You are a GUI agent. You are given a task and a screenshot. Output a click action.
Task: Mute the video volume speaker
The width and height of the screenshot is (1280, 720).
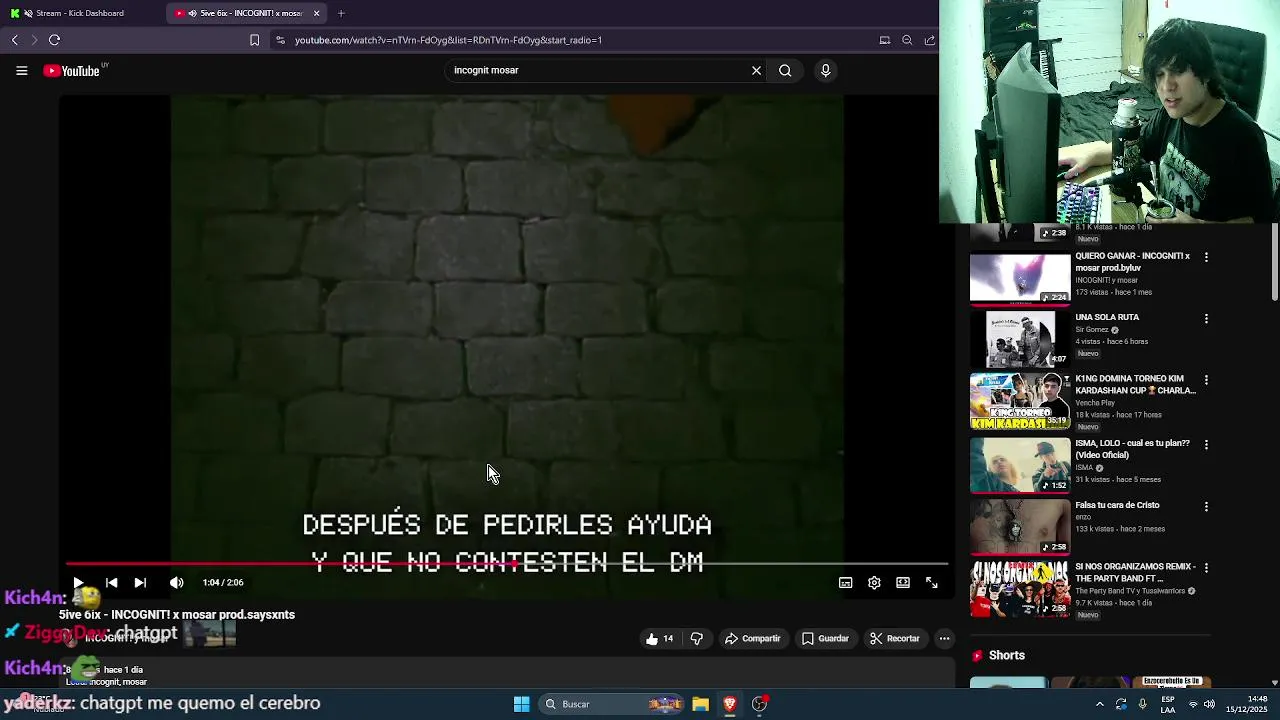[x=177, y=582]
